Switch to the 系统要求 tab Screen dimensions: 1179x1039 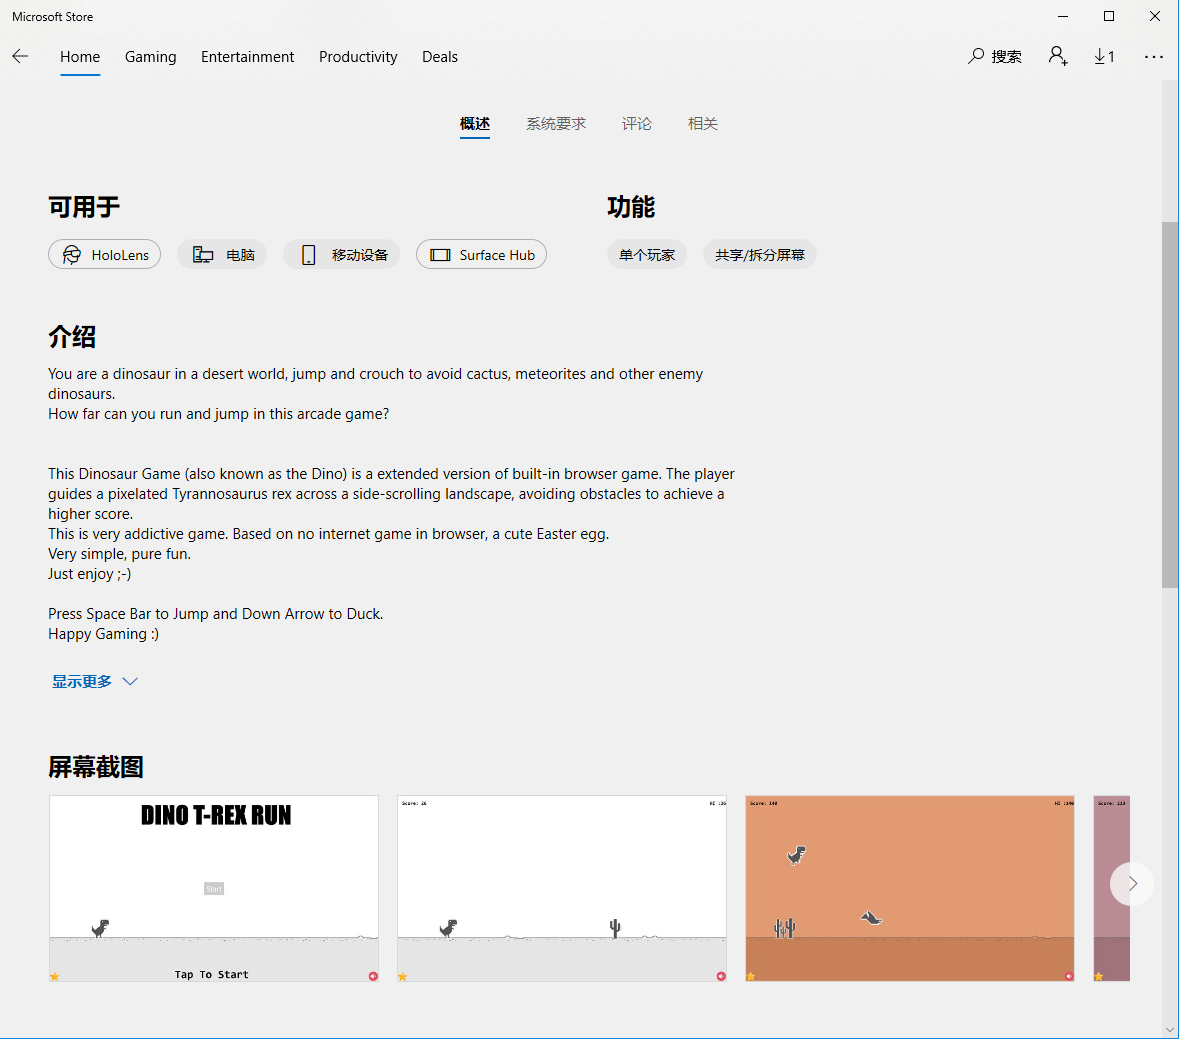[556, 124]
